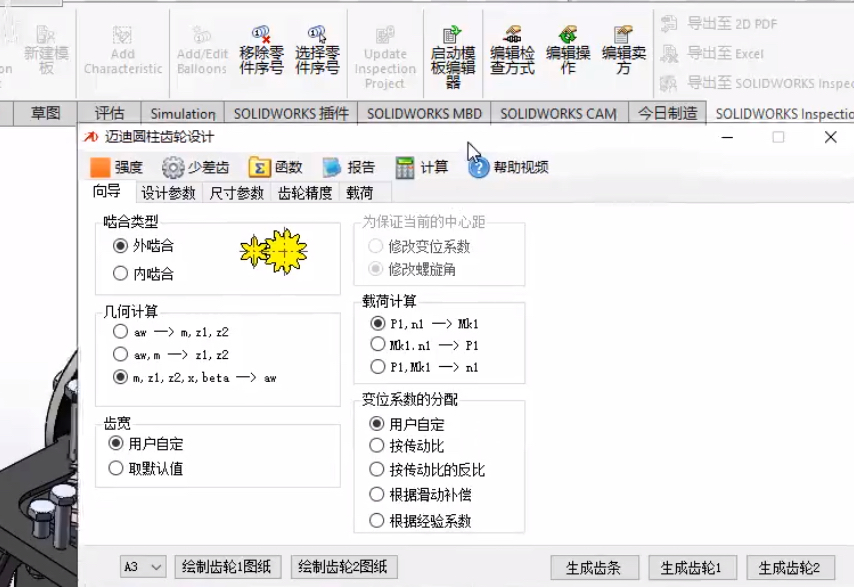The width and height of the screenshot is (854, 587).
Task: Open 编辑卖方 in the ribbon
Action: (x=624, y=51)
